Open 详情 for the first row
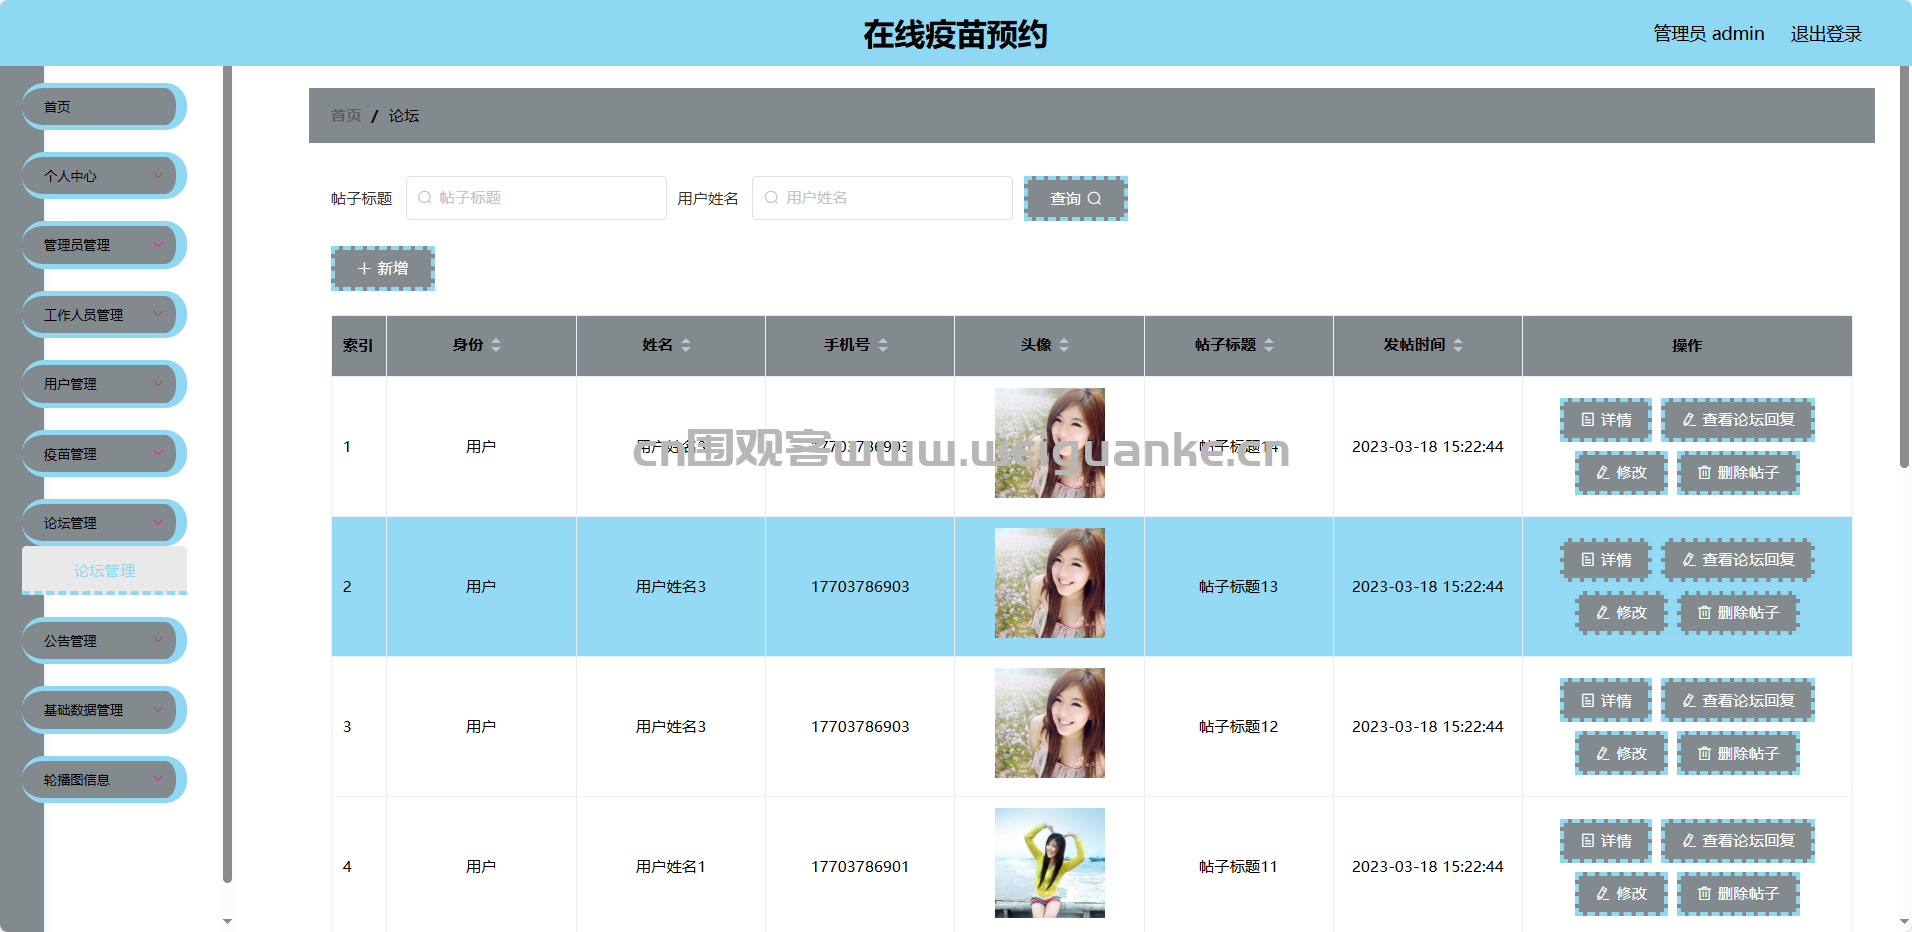The width and height of the screenshot is (1912, 932). [1606, 420]
